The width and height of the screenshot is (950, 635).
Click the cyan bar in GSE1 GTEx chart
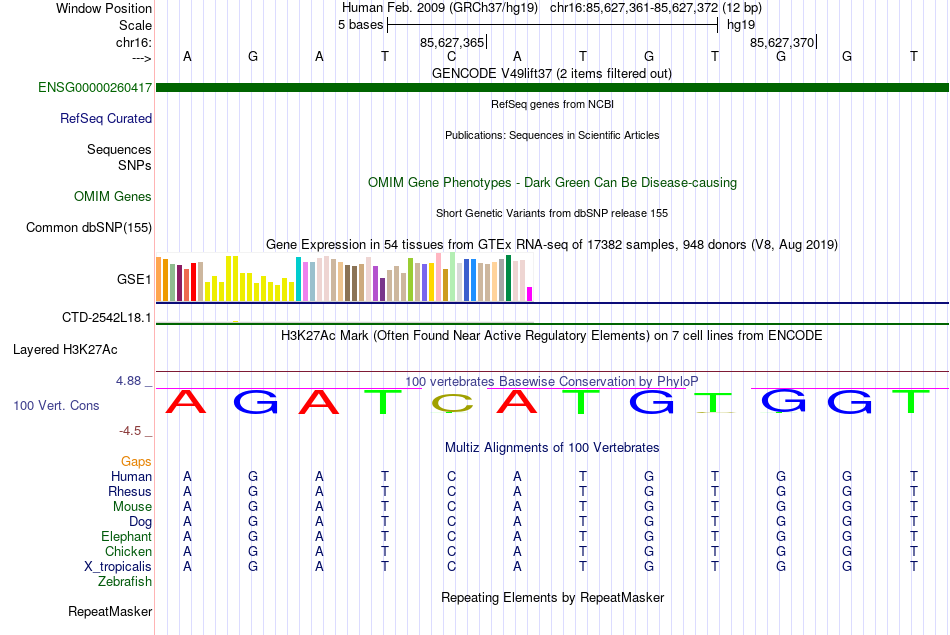[x=298, y=279]
